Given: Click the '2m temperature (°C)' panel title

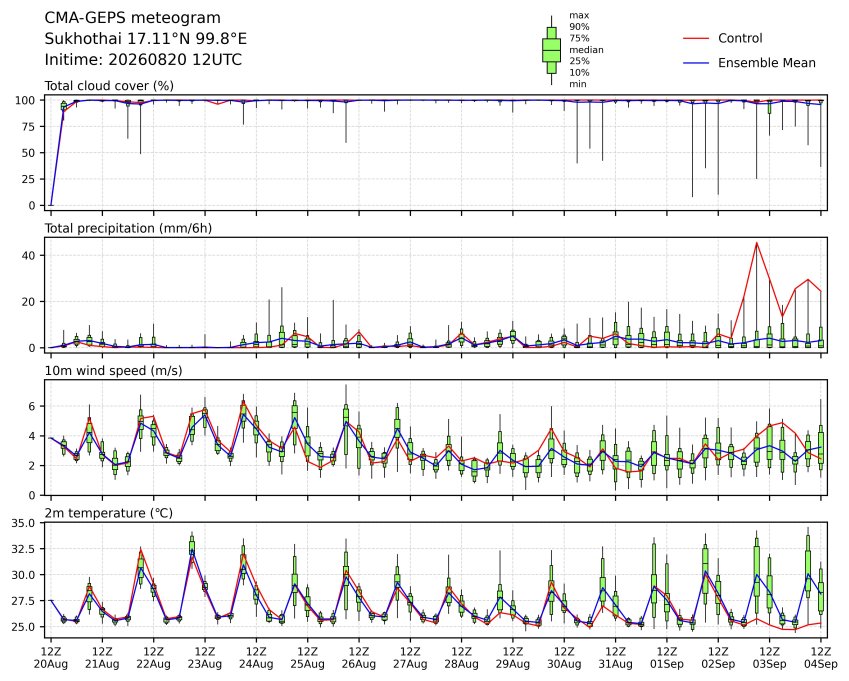Looking at the screenshot, I should [108, 513].
